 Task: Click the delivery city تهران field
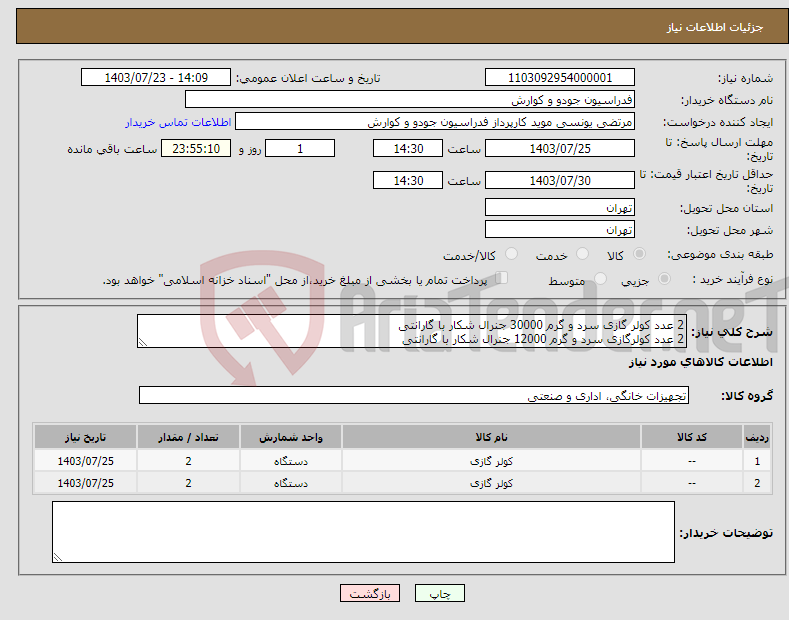tap(560, 229)
